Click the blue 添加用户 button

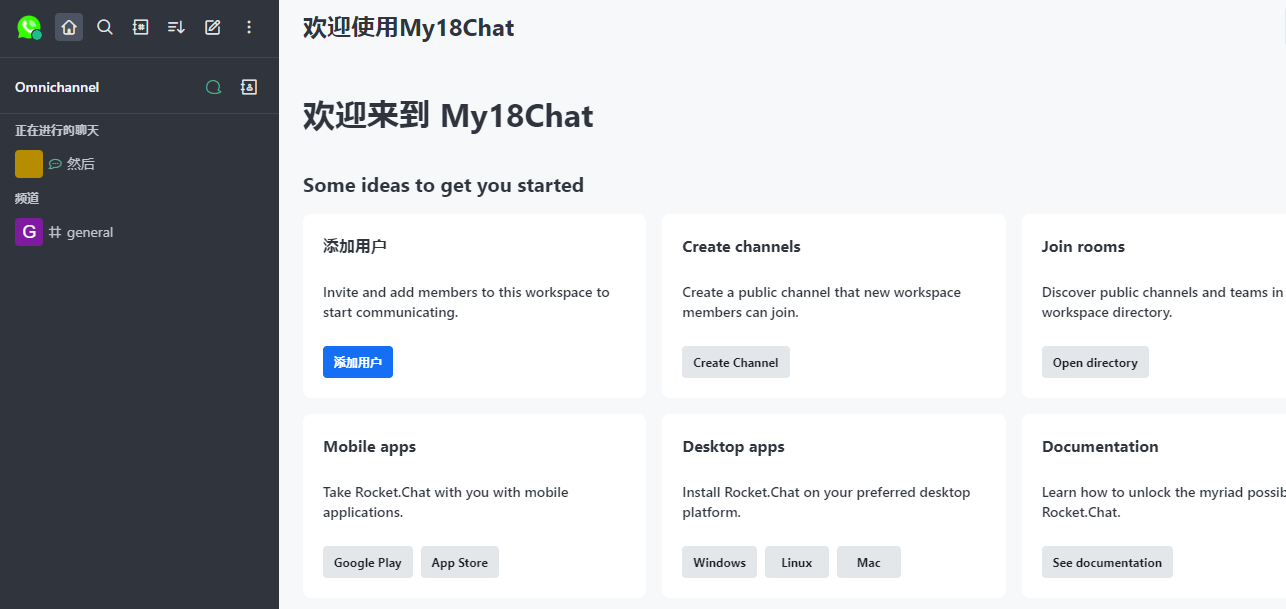(x=358, y=362)
